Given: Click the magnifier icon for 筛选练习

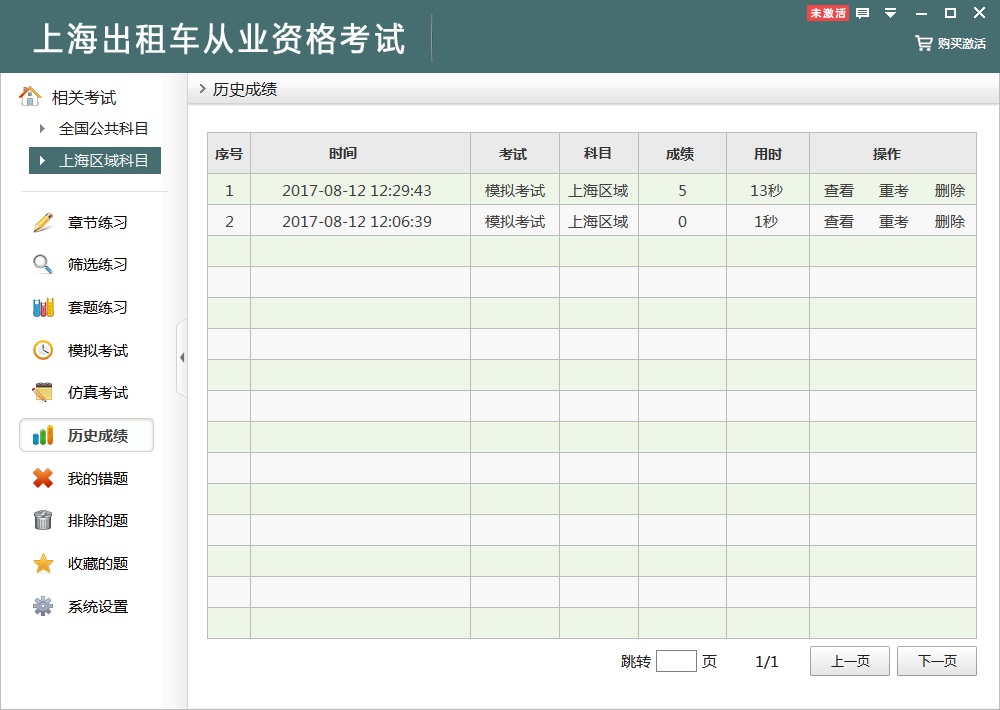Looking at the screenshot, I should click(x=43, y=265).
